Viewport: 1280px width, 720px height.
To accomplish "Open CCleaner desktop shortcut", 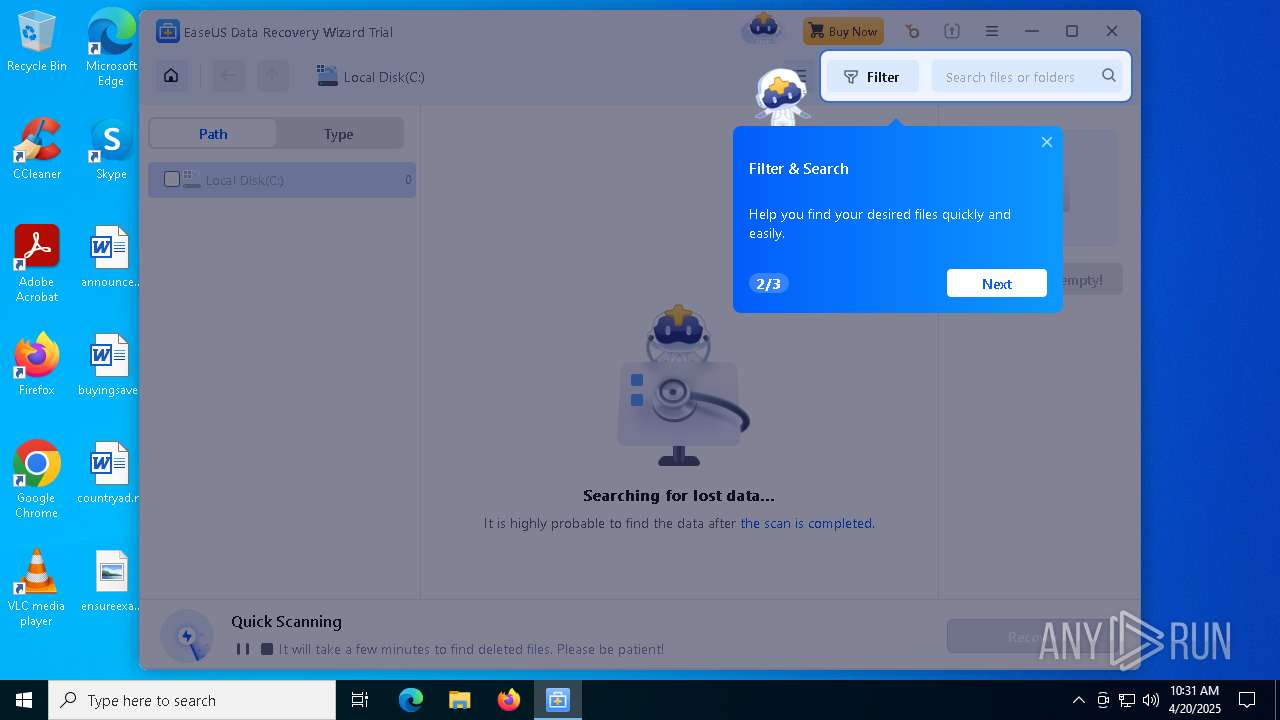I will coord(37,149).
